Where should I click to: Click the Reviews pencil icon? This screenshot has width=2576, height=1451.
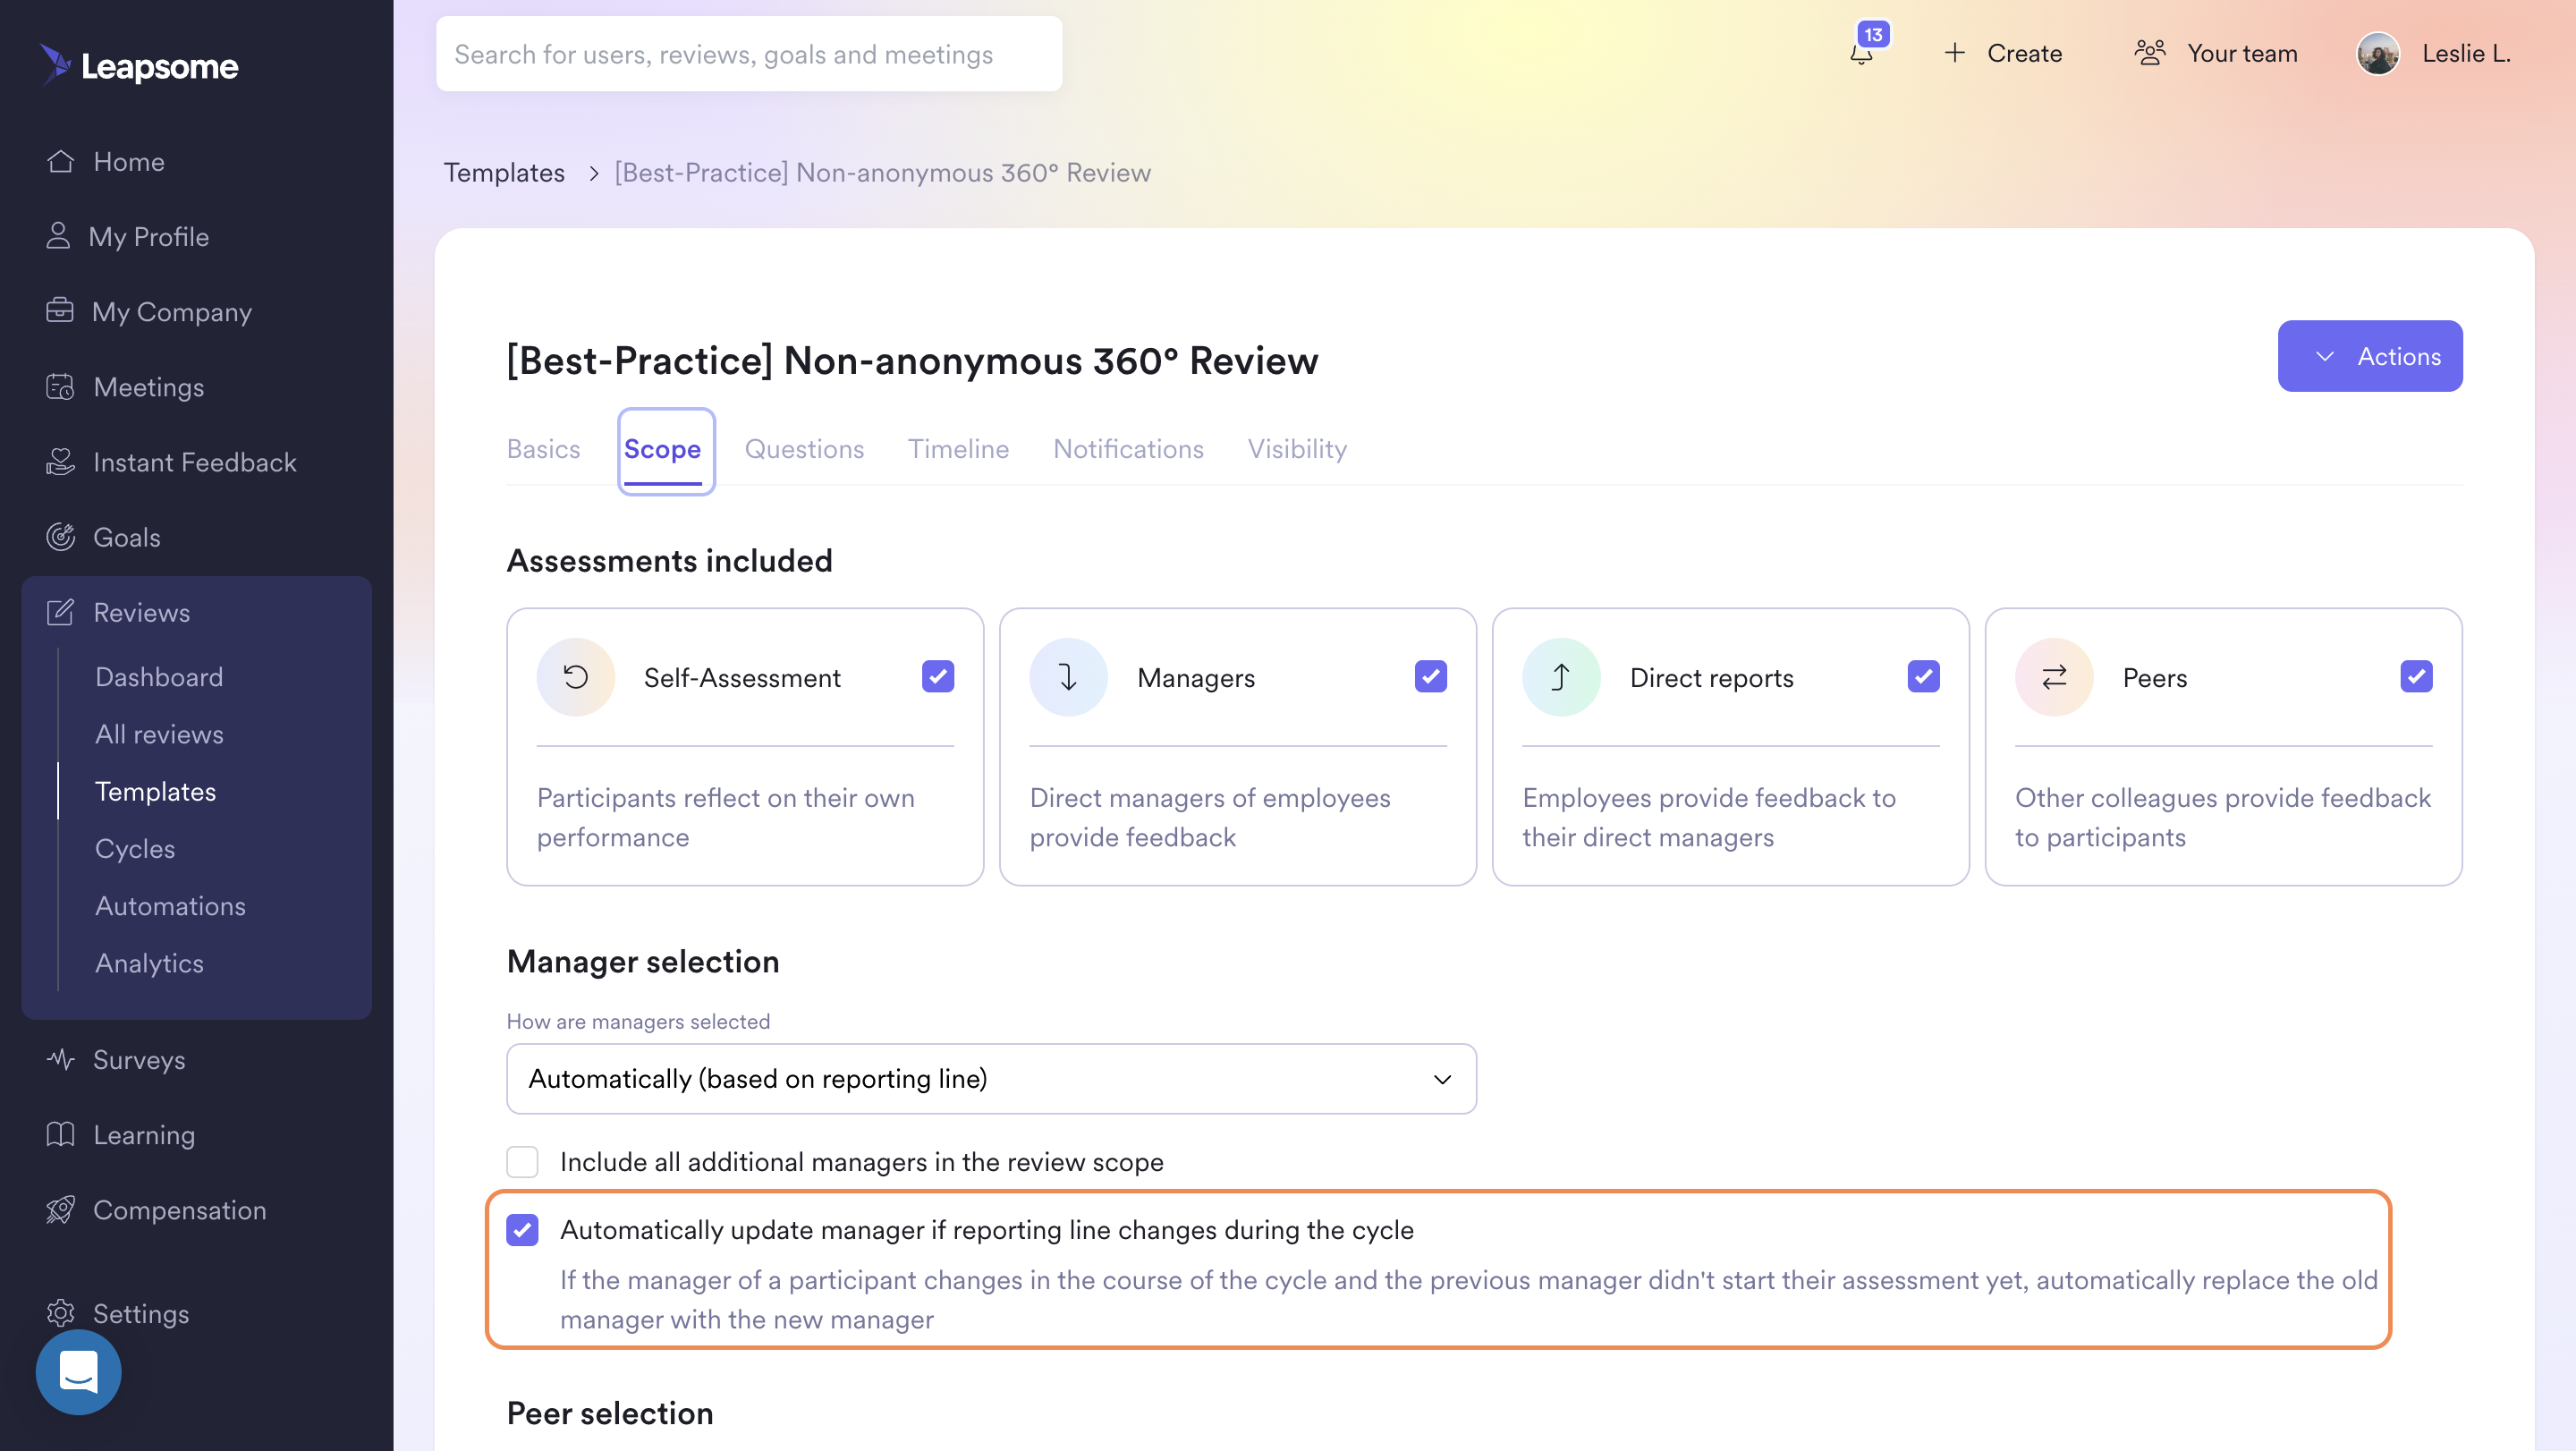click(x=60, y=611)
